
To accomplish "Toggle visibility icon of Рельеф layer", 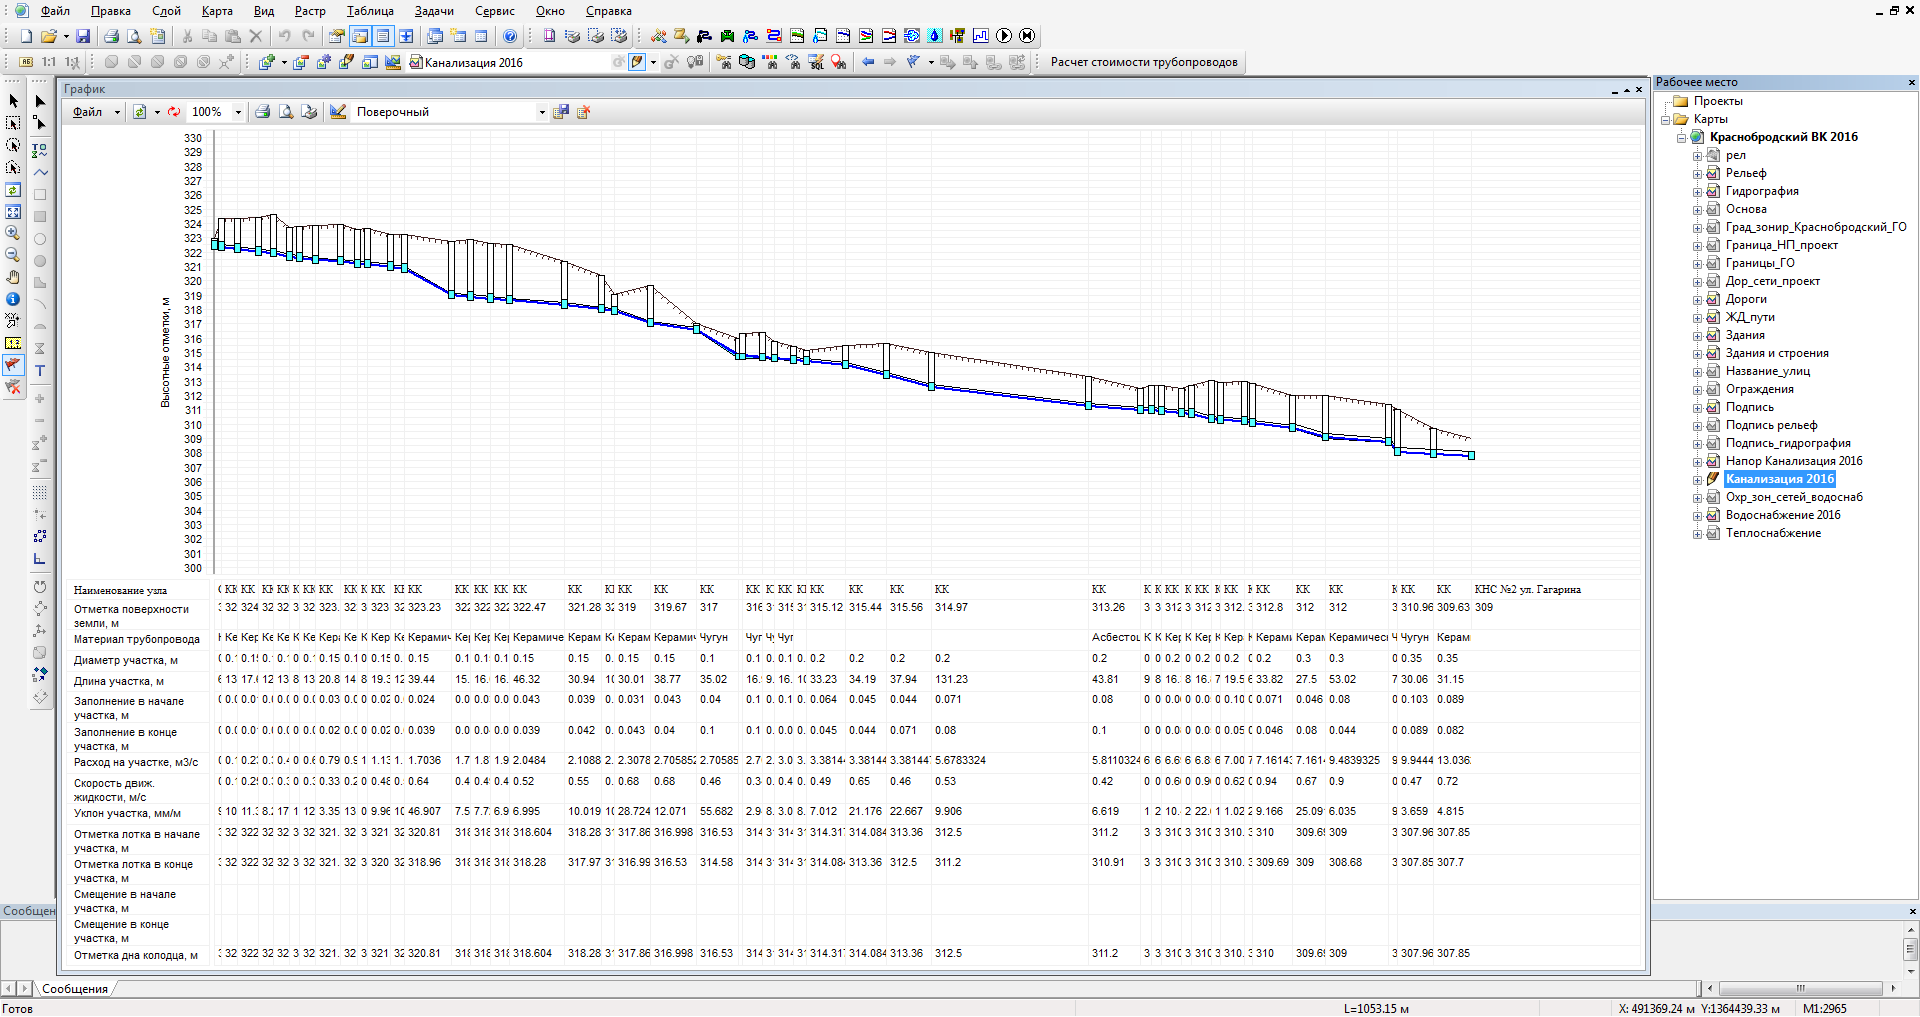I will click(1713, 173).
